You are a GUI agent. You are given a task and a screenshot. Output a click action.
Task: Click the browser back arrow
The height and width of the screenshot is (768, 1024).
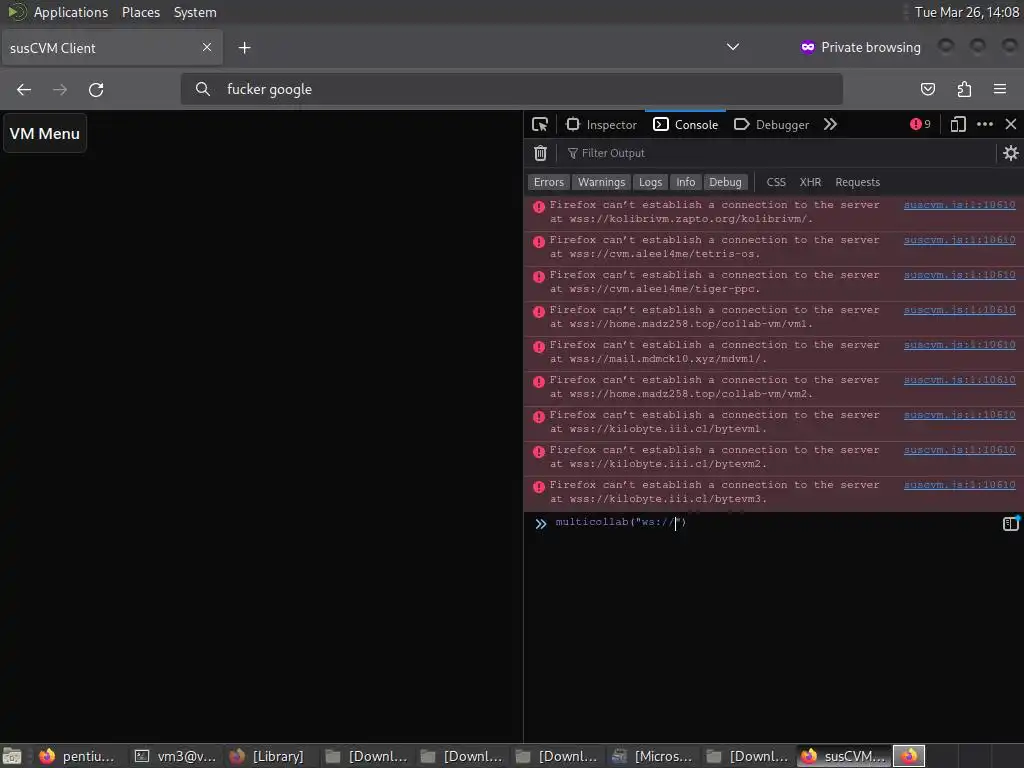(24, 89)
